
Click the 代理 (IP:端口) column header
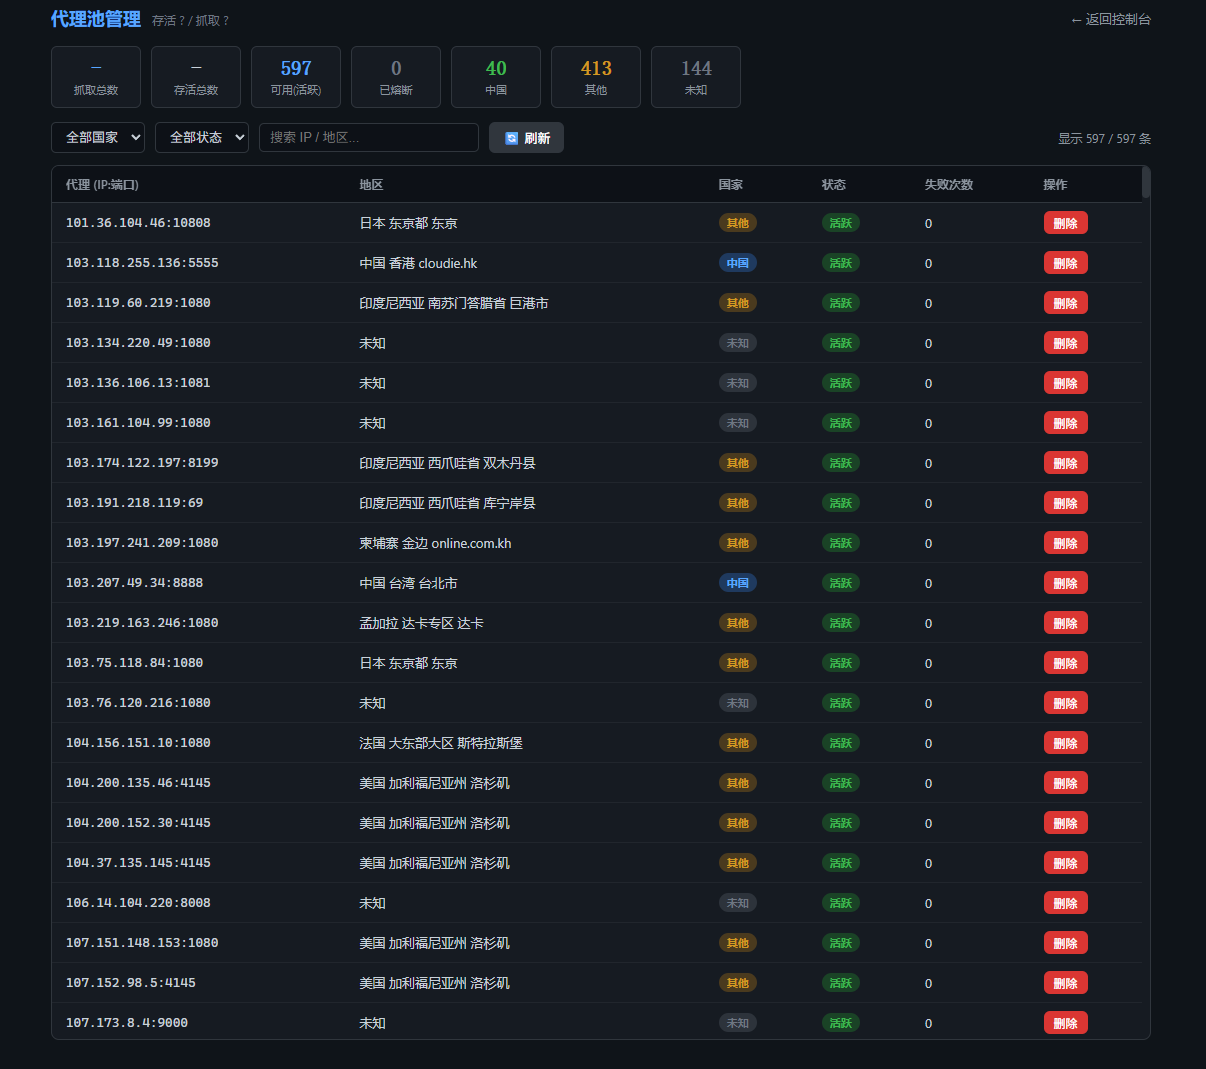[x=102, y=185]
